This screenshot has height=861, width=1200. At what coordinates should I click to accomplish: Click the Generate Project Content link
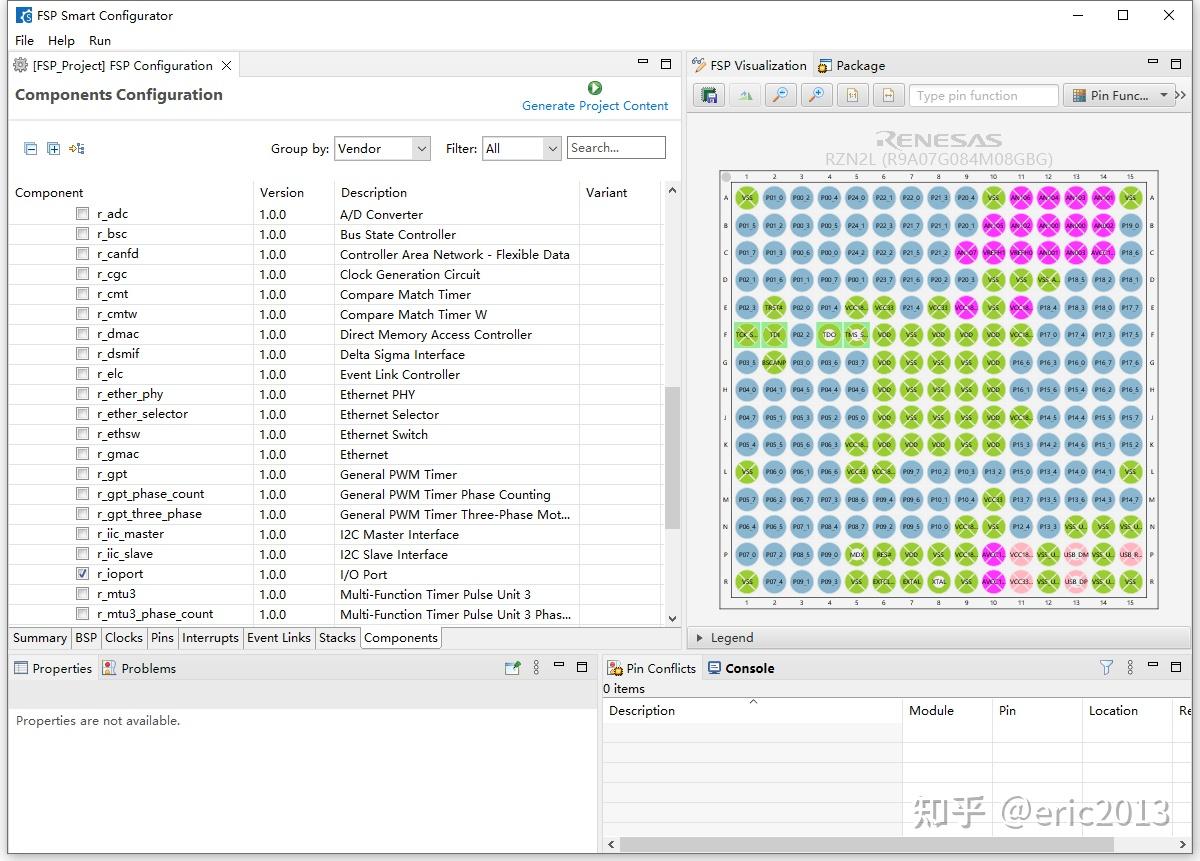point(595,105)
